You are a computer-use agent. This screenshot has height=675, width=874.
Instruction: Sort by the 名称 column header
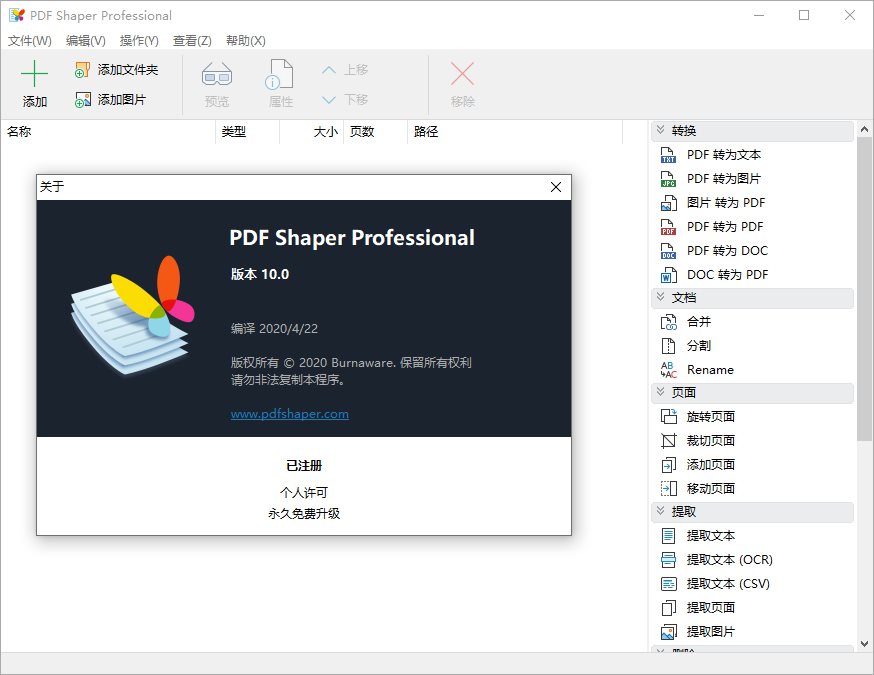click(109, 132)
